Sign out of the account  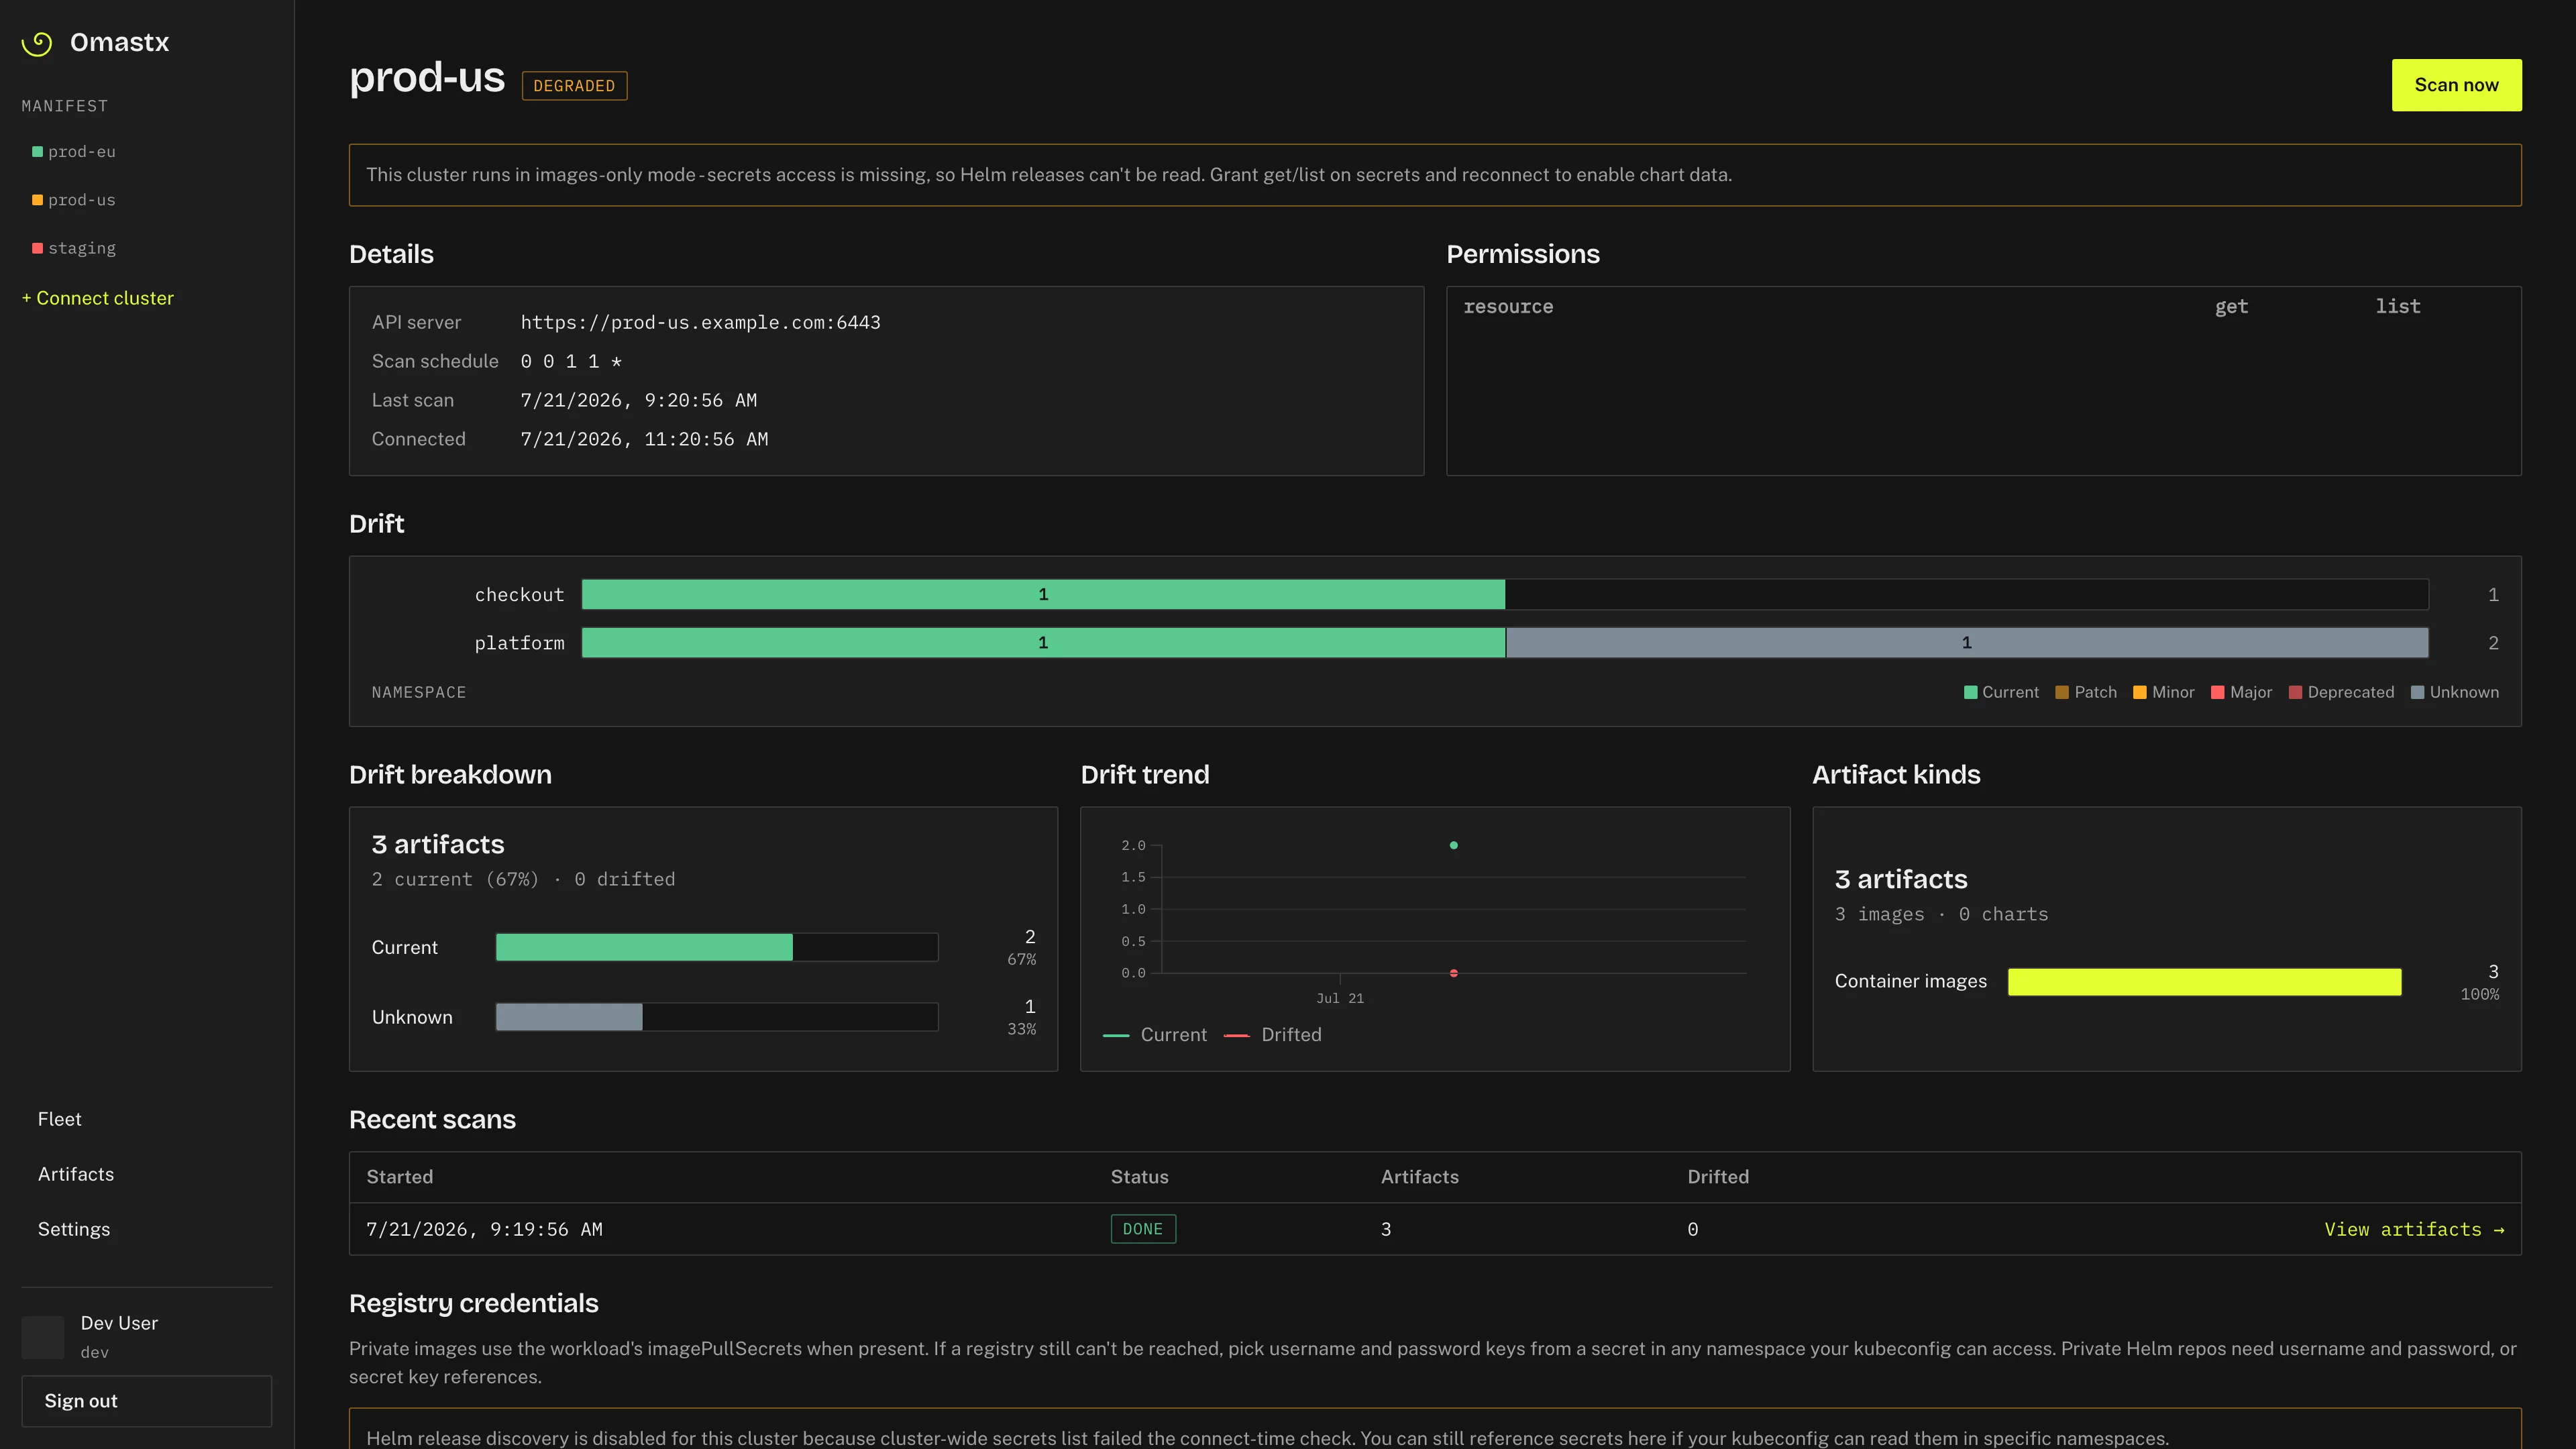pyautogui.click(x=146, y=1401)
